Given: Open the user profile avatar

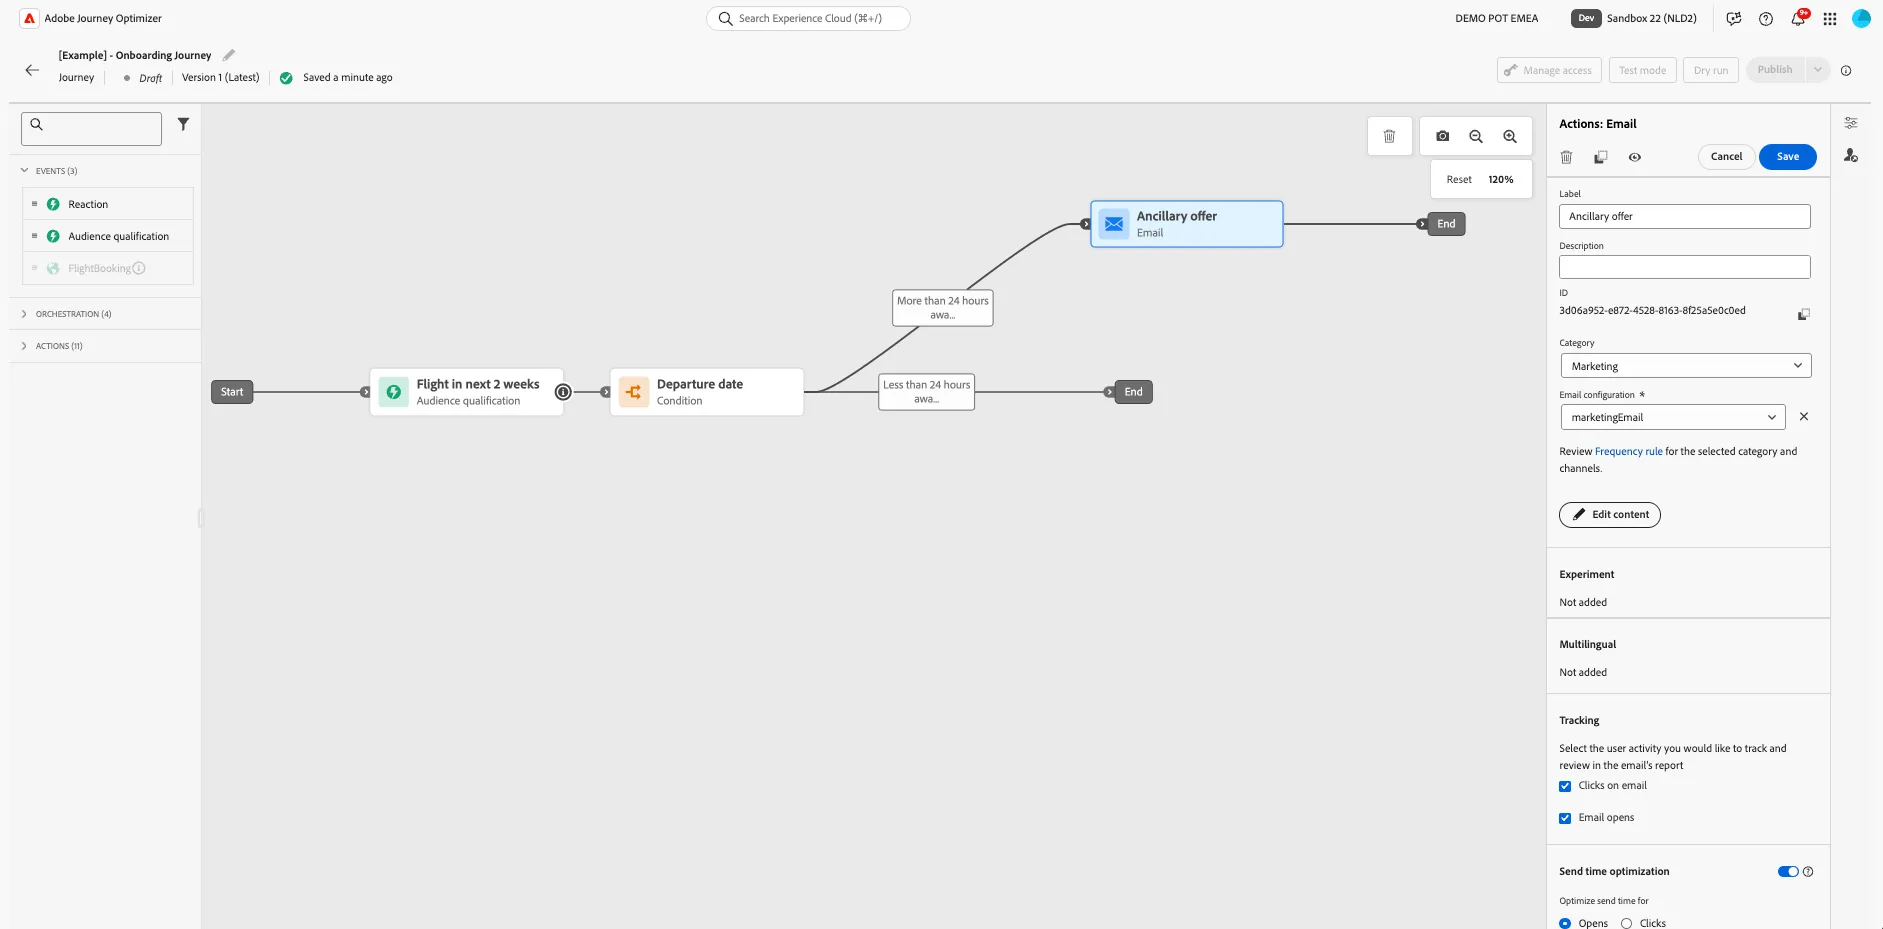Looking at the screenshot, I should pyautogui.click(x=1861, y=18).
